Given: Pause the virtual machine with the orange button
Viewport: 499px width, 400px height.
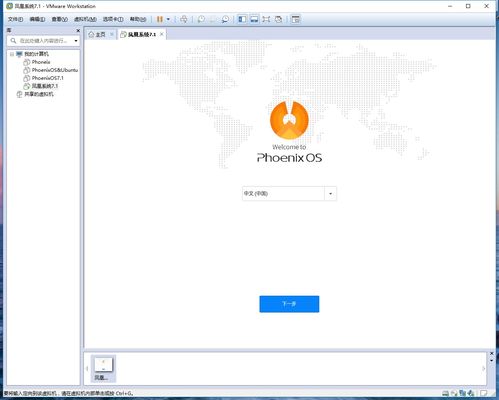Looking at the screenshot, I should (x=160, y=19).
